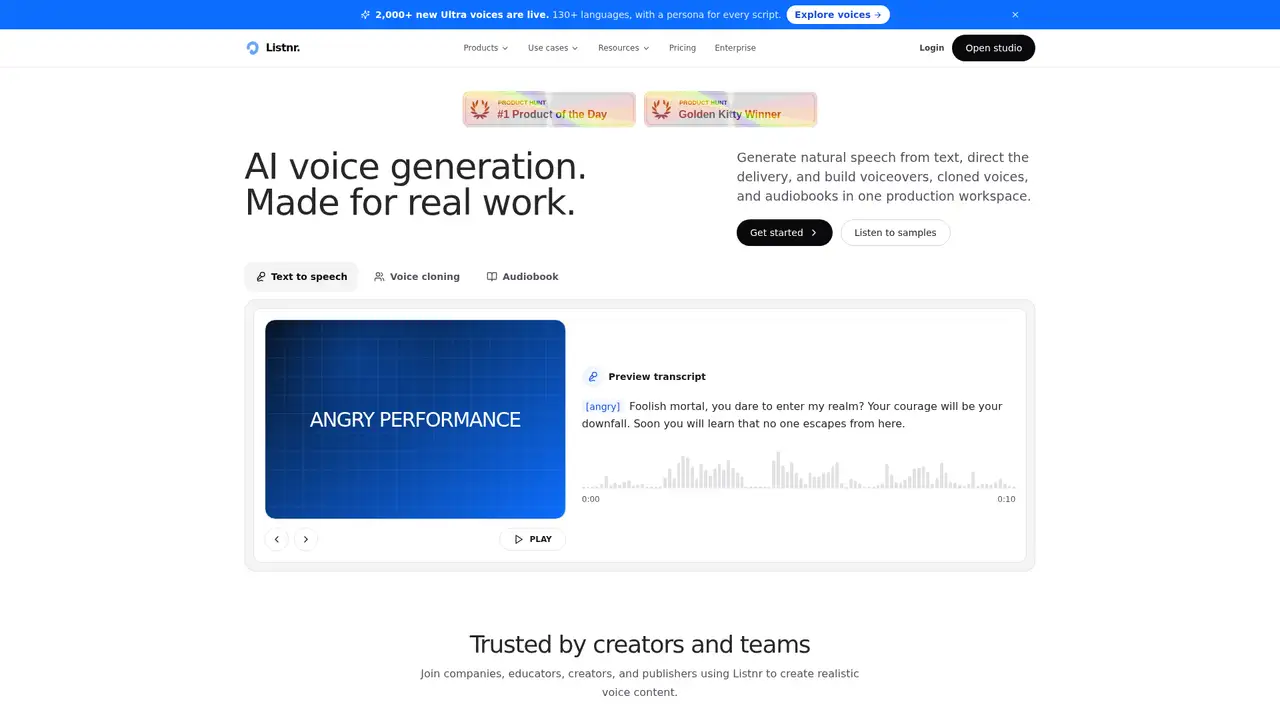Switch to the Audiobook tab
This screenshot has width=1280, height=720.
[522, 277]
